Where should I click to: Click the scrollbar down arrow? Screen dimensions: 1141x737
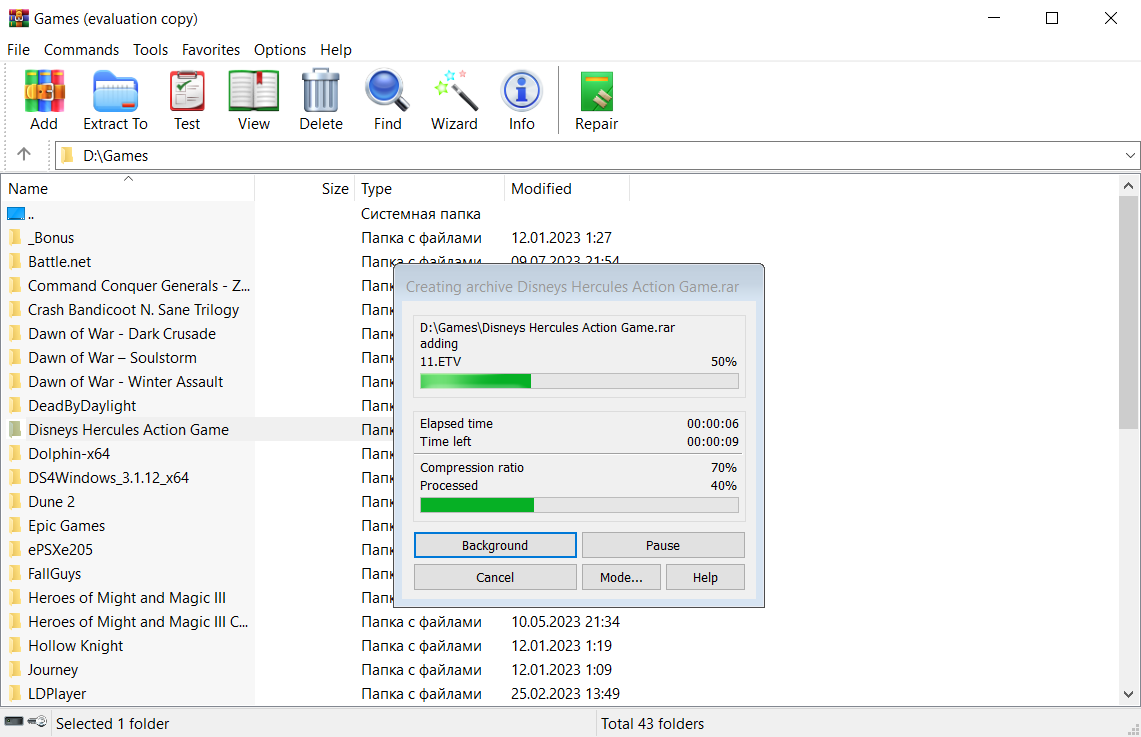point(1128,694)
